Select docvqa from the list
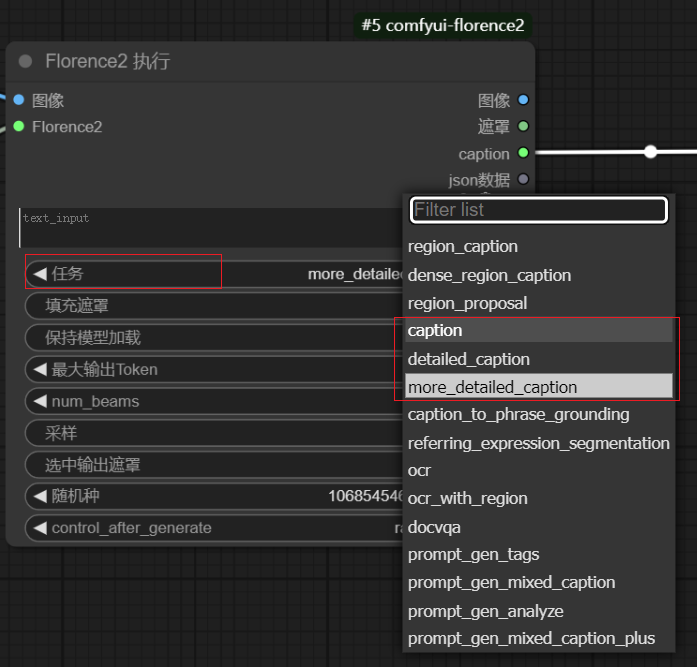 (539, 527)
